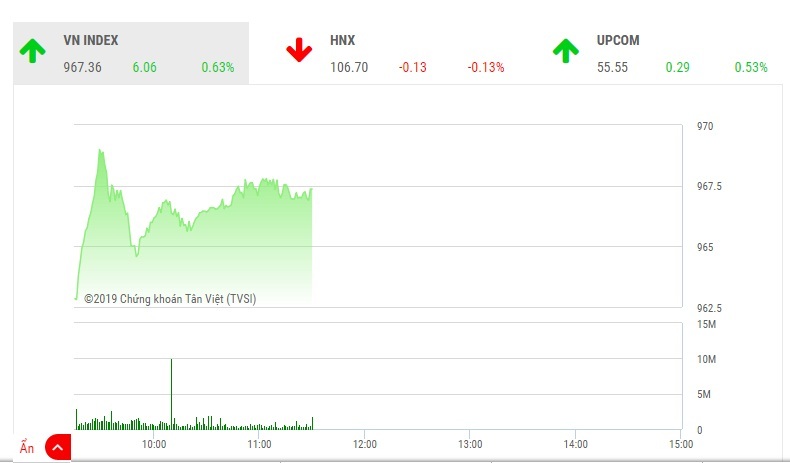This screenshot has width=790, height=463.
Task: Click the green up arrow beside UPCOM
Action: click(x=565, y=50)
